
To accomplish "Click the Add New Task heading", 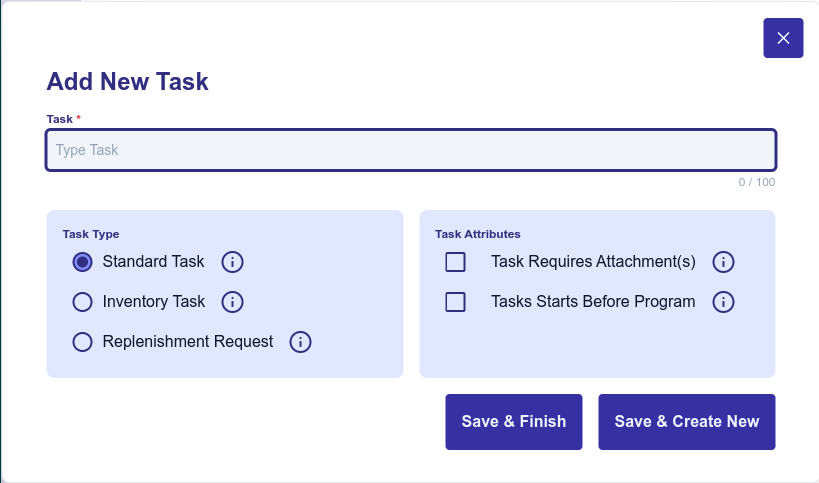I will (127, 82).
